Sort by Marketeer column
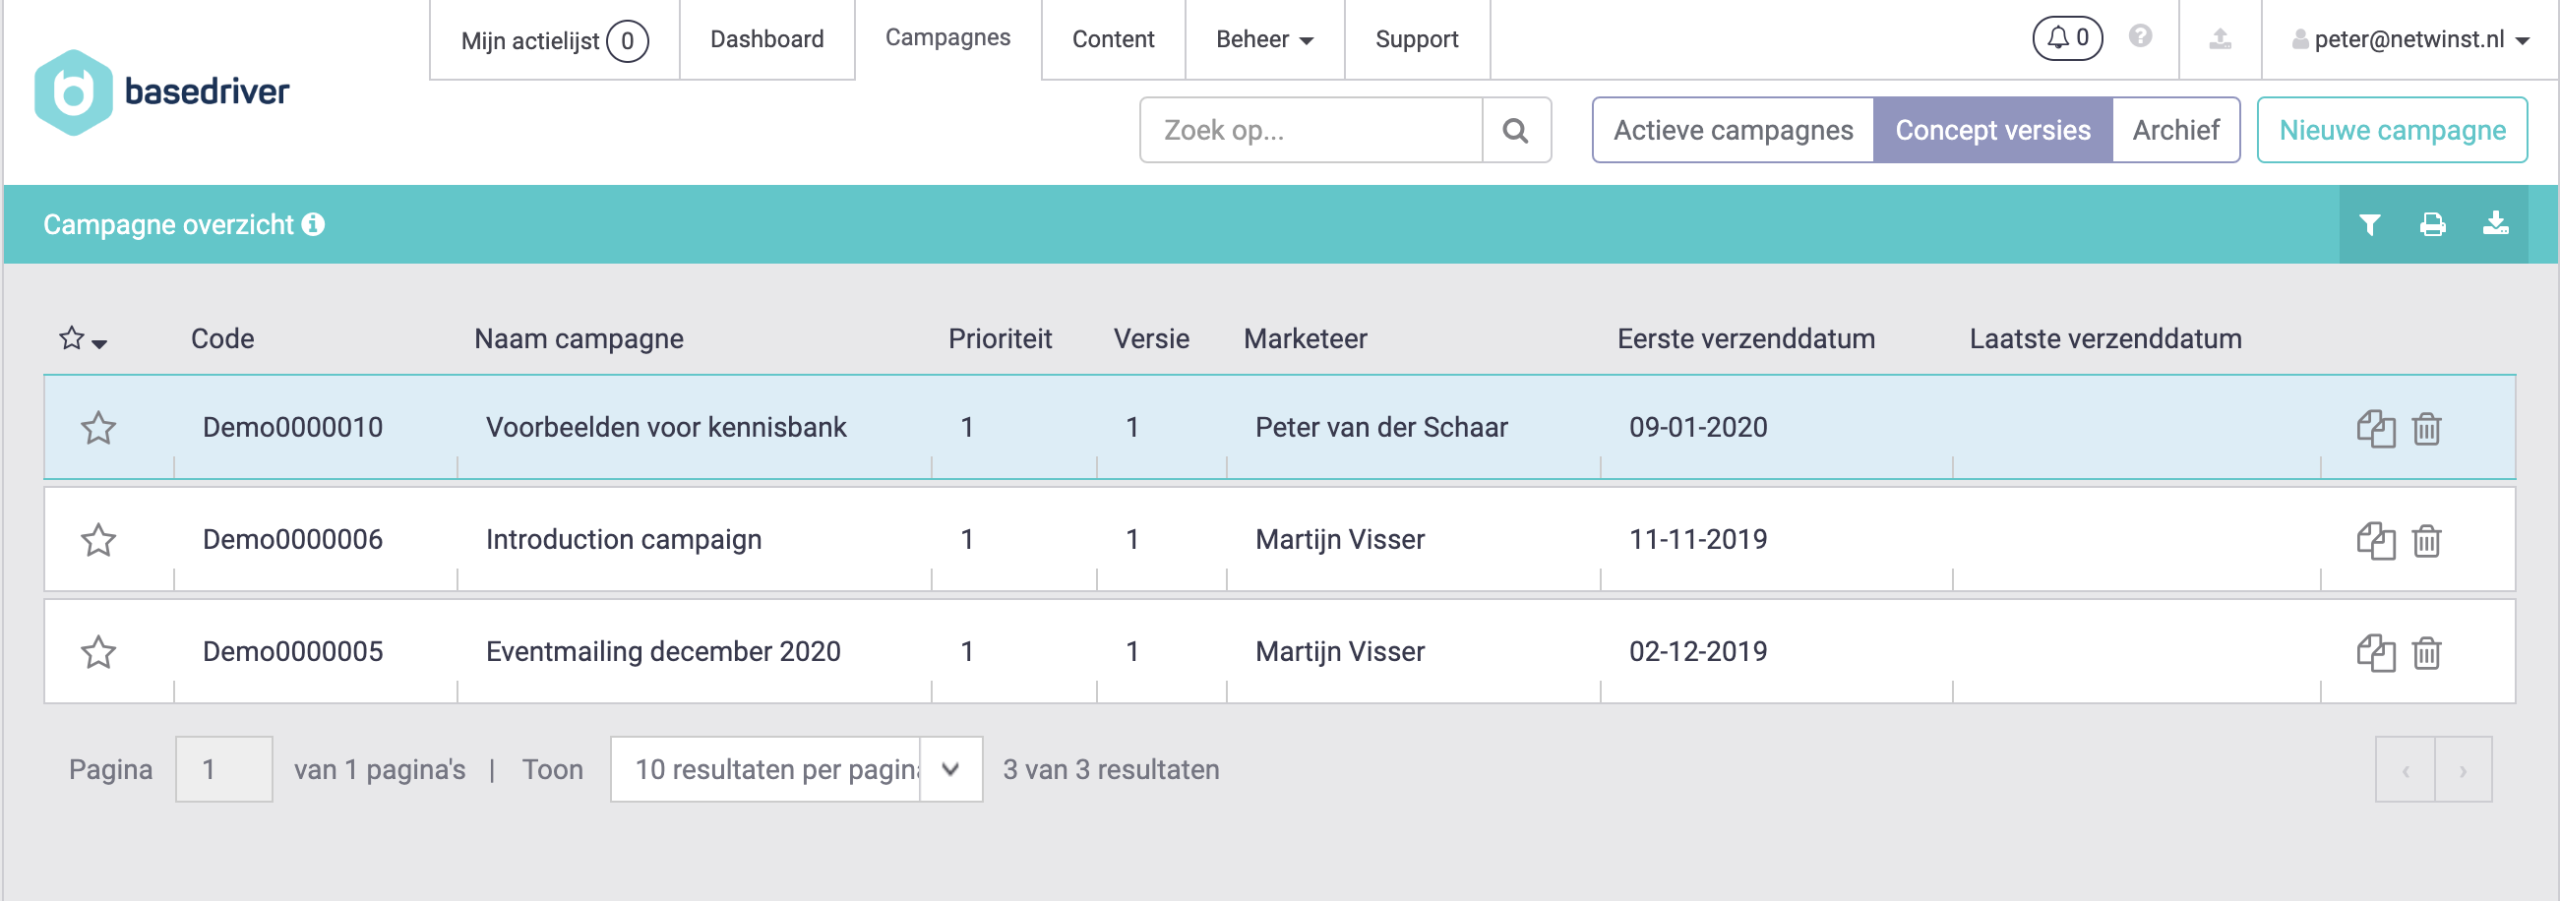Viewport: 2560px width, 901px height. click(x=1305, y=339)
